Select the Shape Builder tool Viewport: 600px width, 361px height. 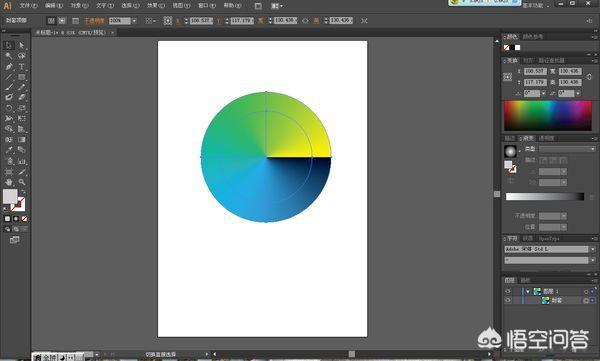(9, 129)
